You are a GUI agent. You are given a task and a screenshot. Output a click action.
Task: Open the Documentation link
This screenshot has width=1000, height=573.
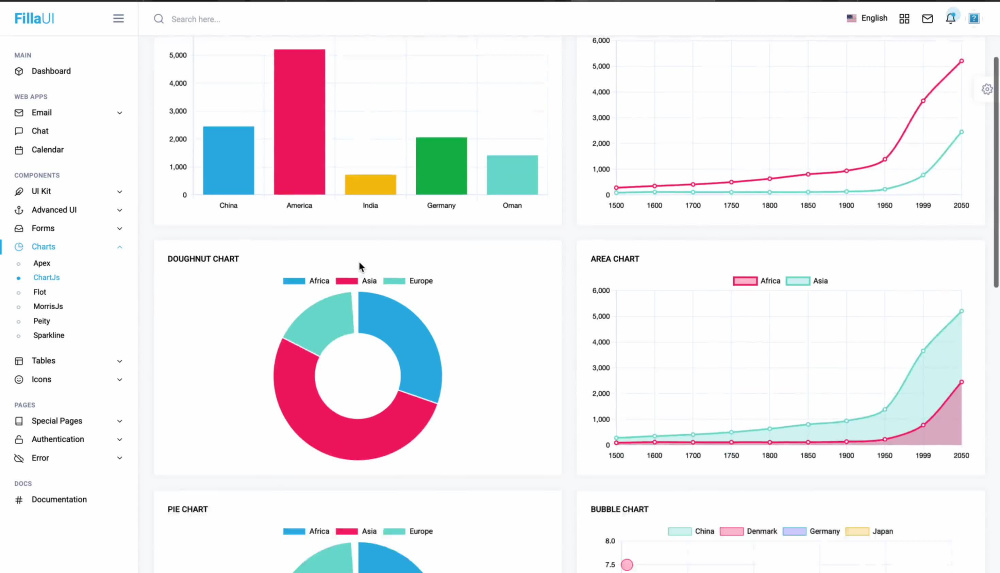(59, 500)
